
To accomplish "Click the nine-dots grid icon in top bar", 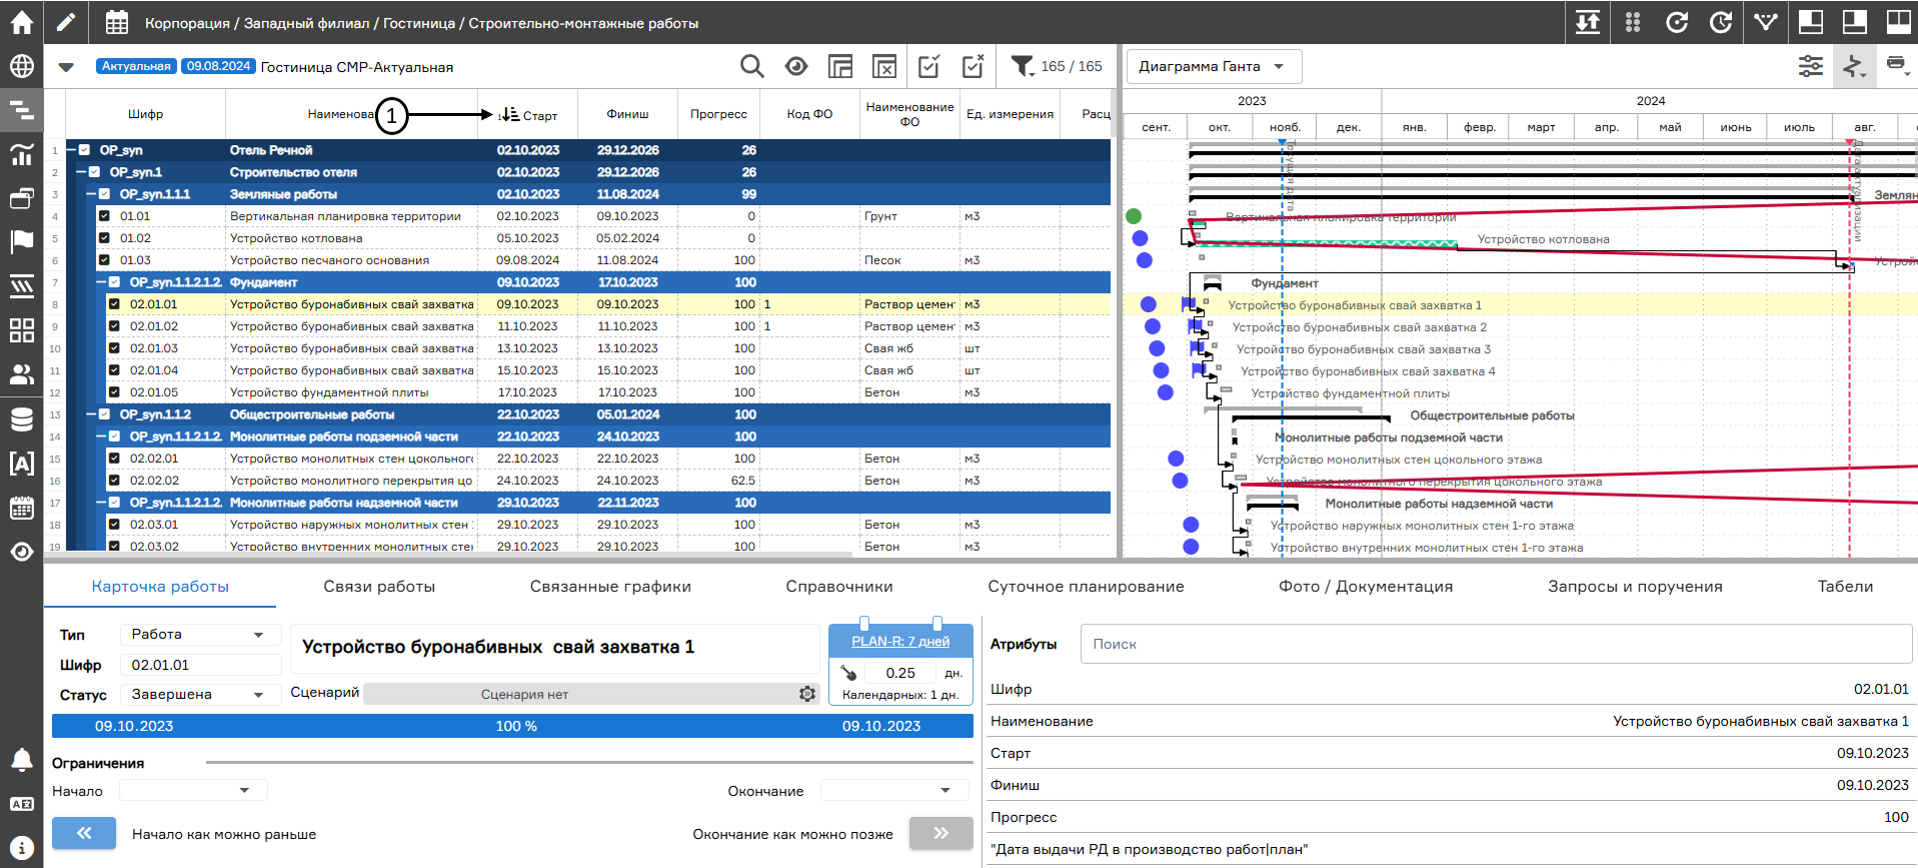I will coord(1633,22).
